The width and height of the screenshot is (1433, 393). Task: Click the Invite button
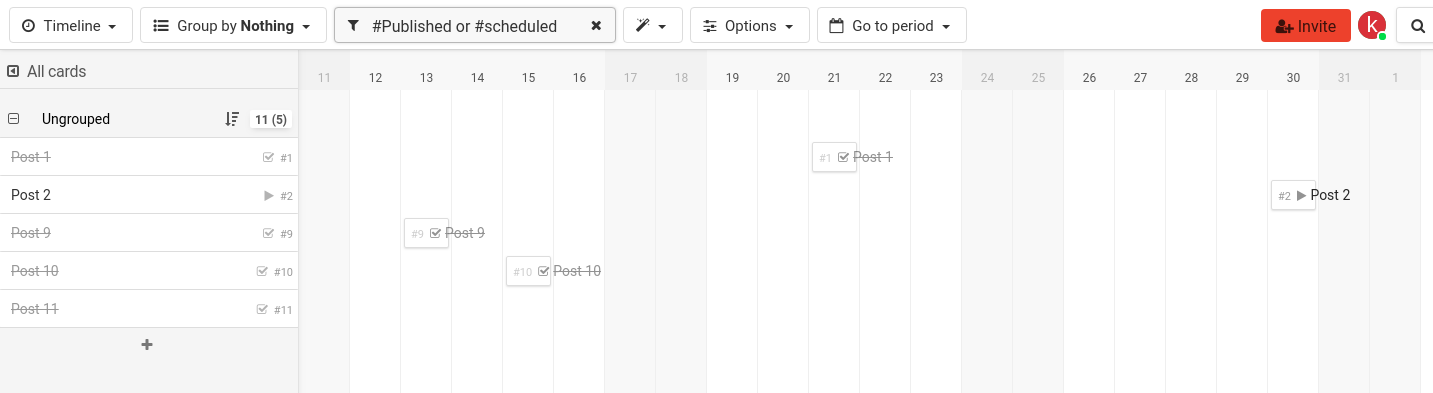(x=1306, y=26)
